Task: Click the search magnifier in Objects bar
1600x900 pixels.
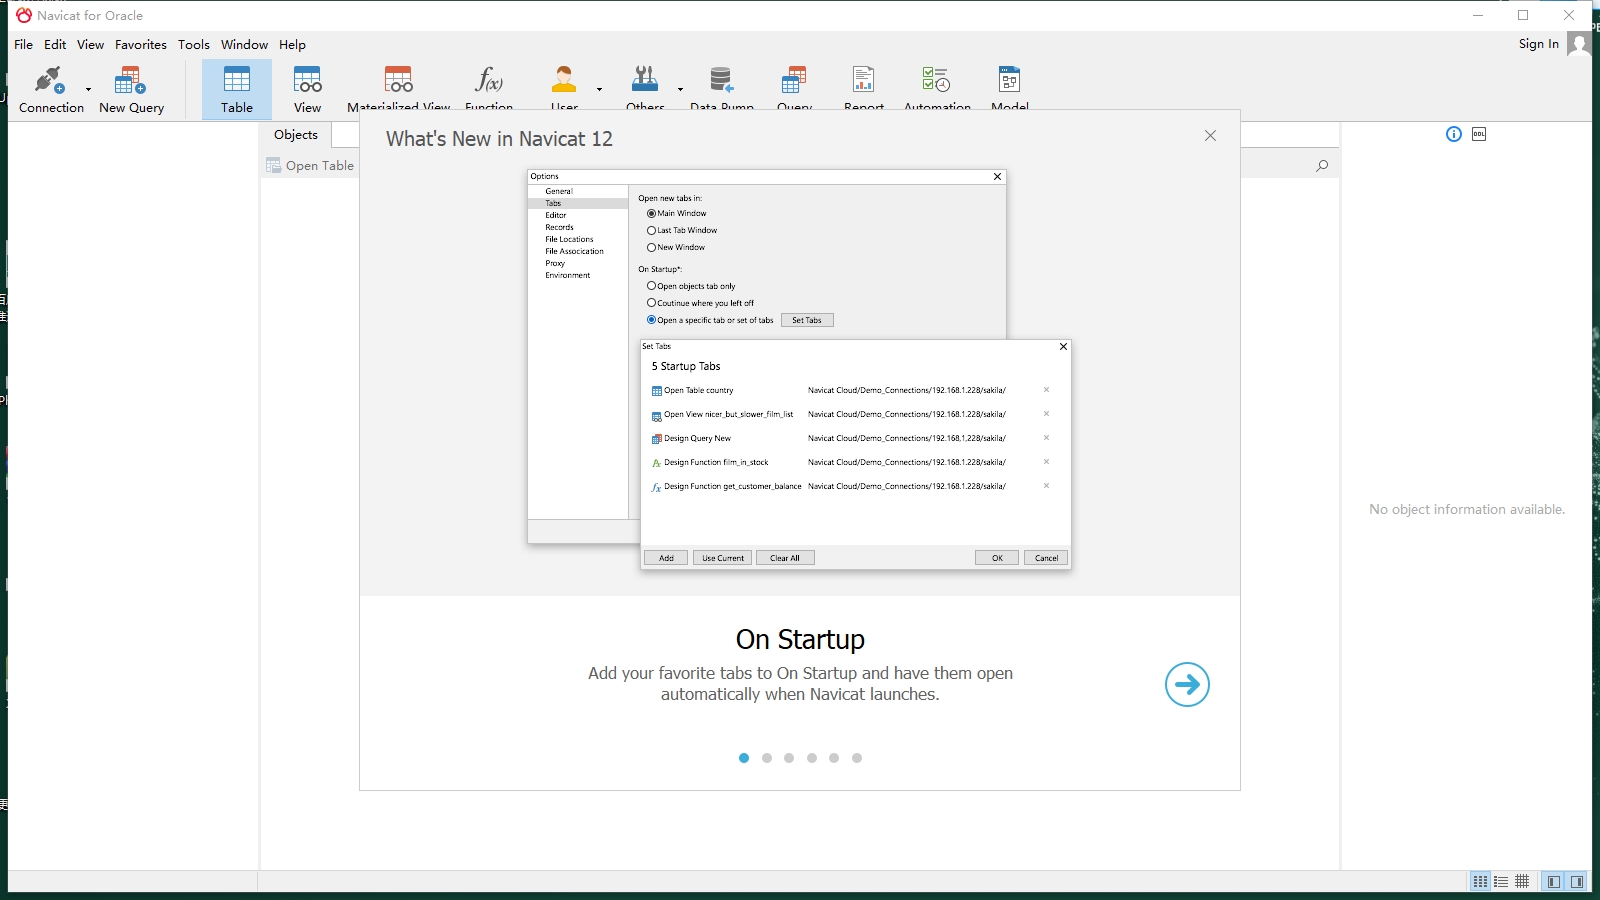Action: click(1322, 166)
